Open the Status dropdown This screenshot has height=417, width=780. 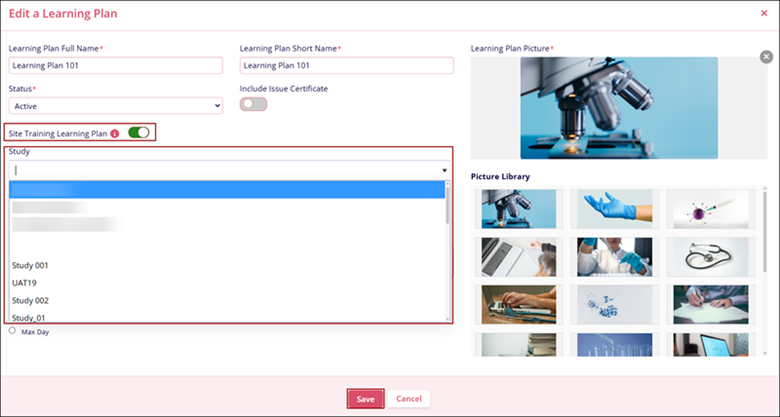coord(115,106)
